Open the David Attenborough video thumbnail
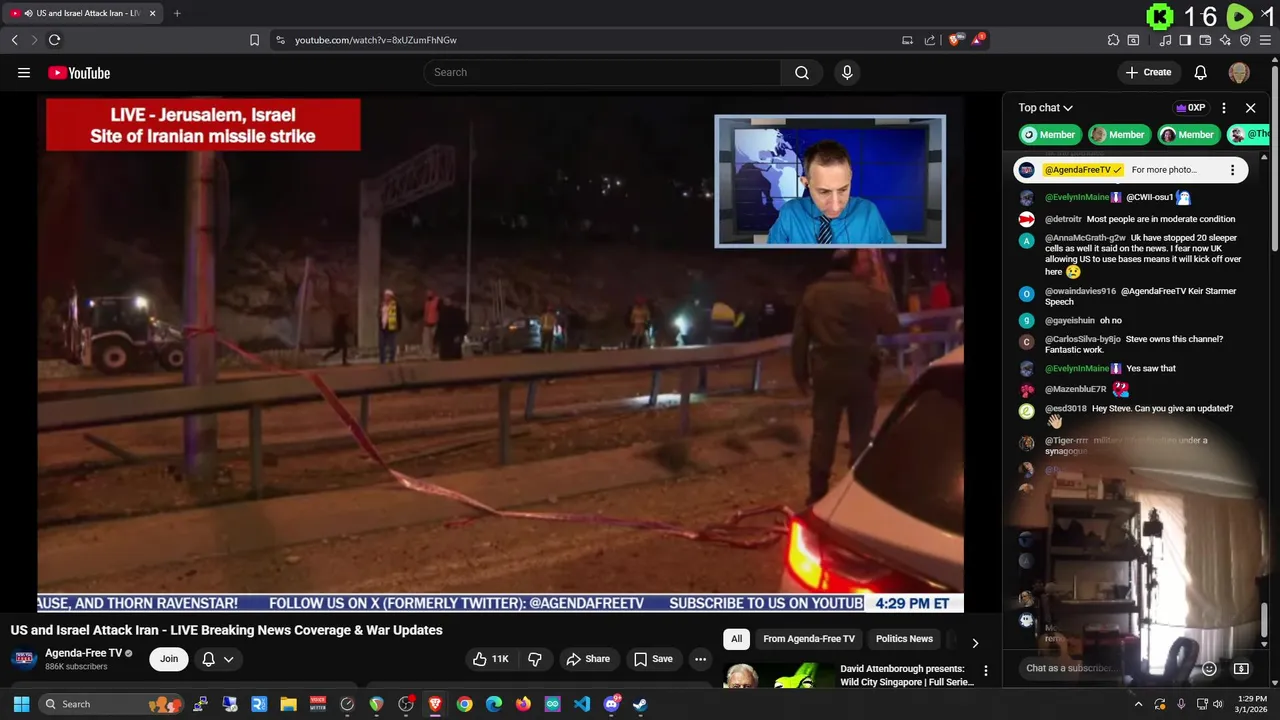Image resolution: width=1280 pixels, height=720 pixels. pos(777,676)
